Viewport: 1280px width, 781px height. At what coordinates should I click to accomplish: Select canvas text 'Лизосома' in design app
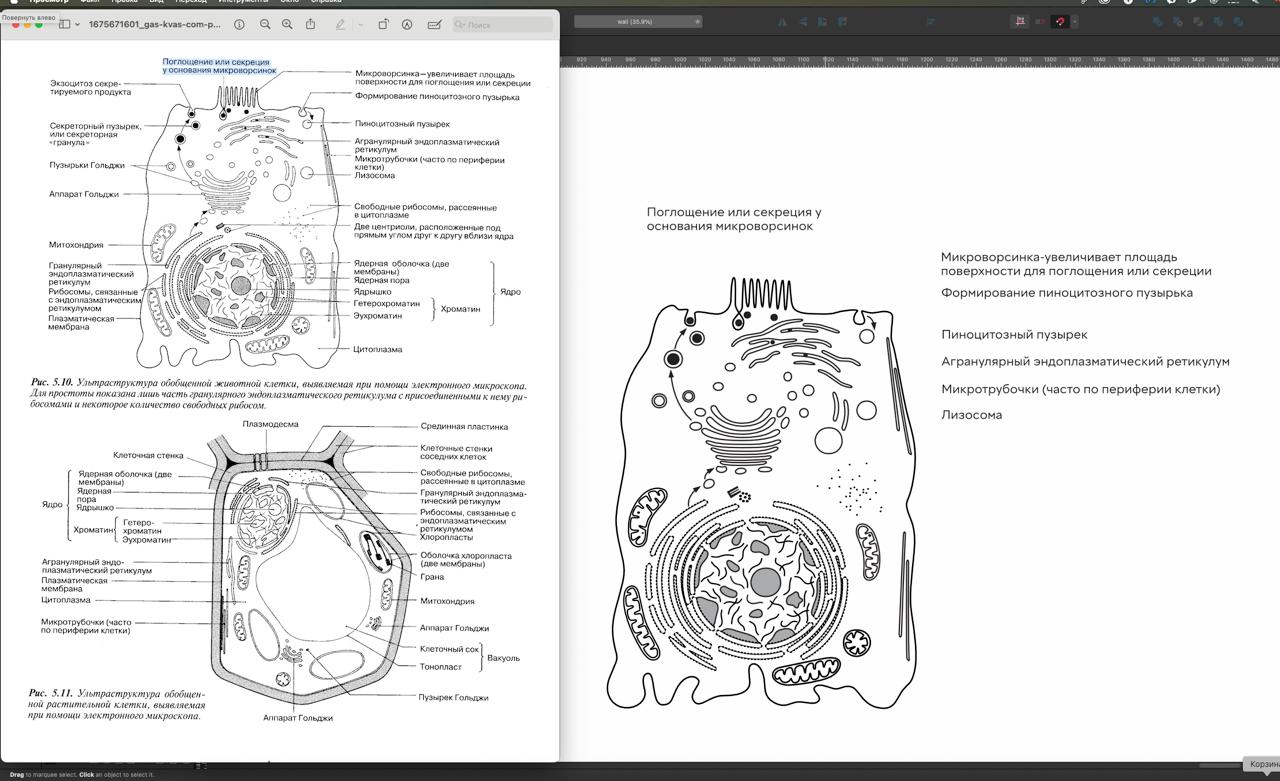971,415
